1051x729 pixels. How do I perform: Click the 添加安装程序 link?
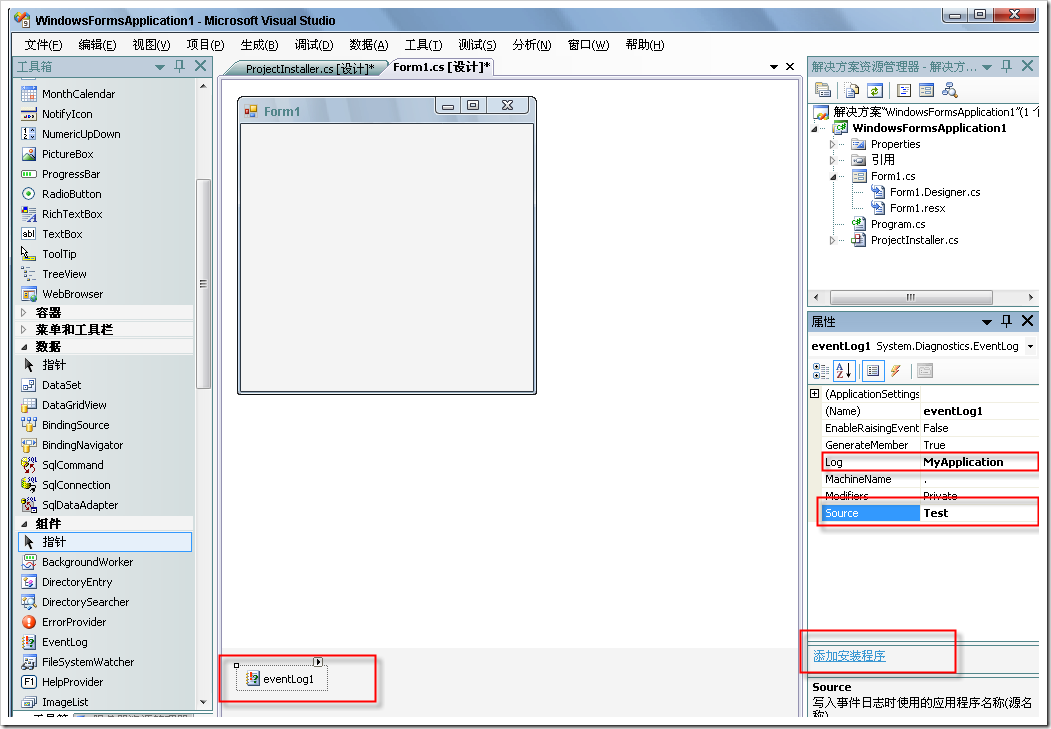(849, 656)
